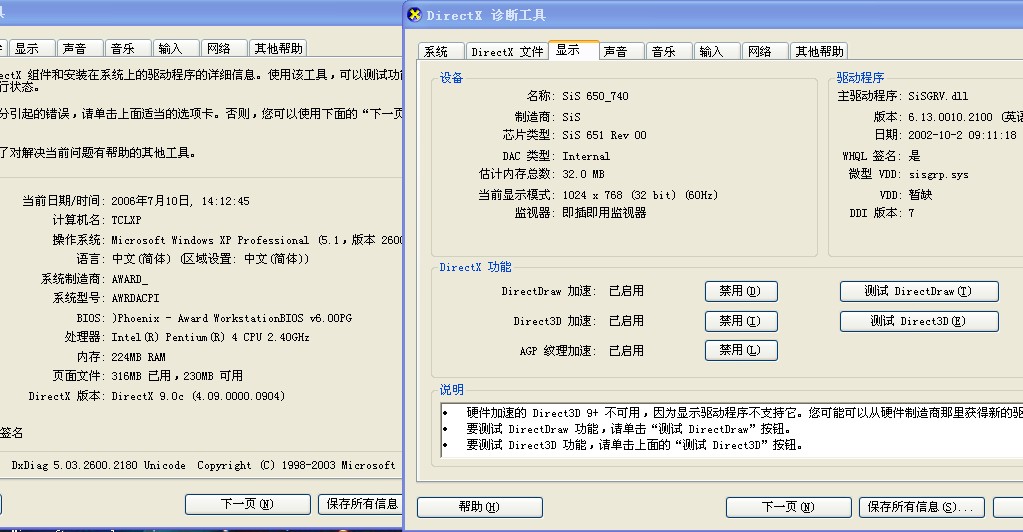Disable AGP texture acceleration with 禁用(L)

[741, 351]
